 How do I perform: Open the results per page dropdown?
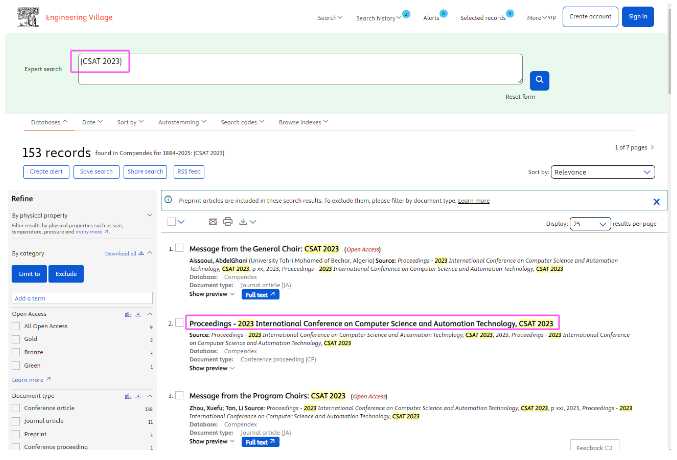click(x=590, y=224)
